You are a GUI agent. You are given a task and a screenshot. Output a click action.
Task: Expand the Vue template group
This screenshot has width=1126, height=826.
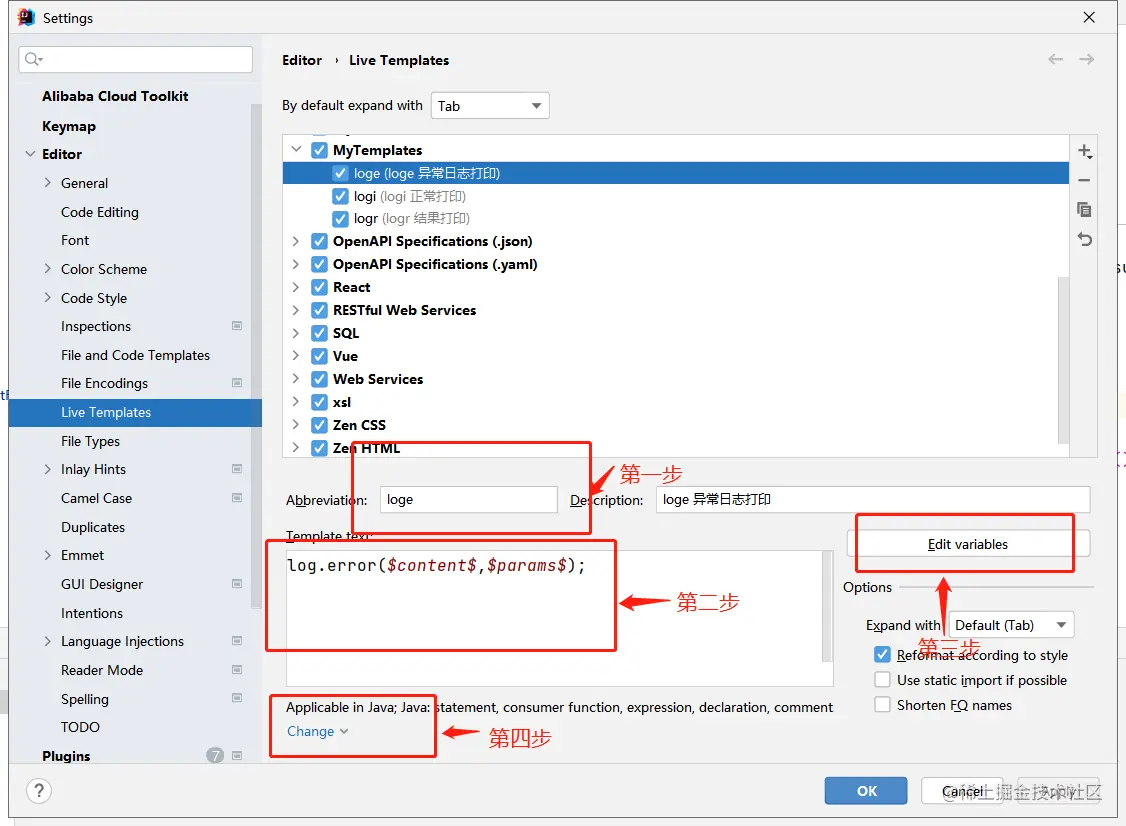click(x=296, y=356)
